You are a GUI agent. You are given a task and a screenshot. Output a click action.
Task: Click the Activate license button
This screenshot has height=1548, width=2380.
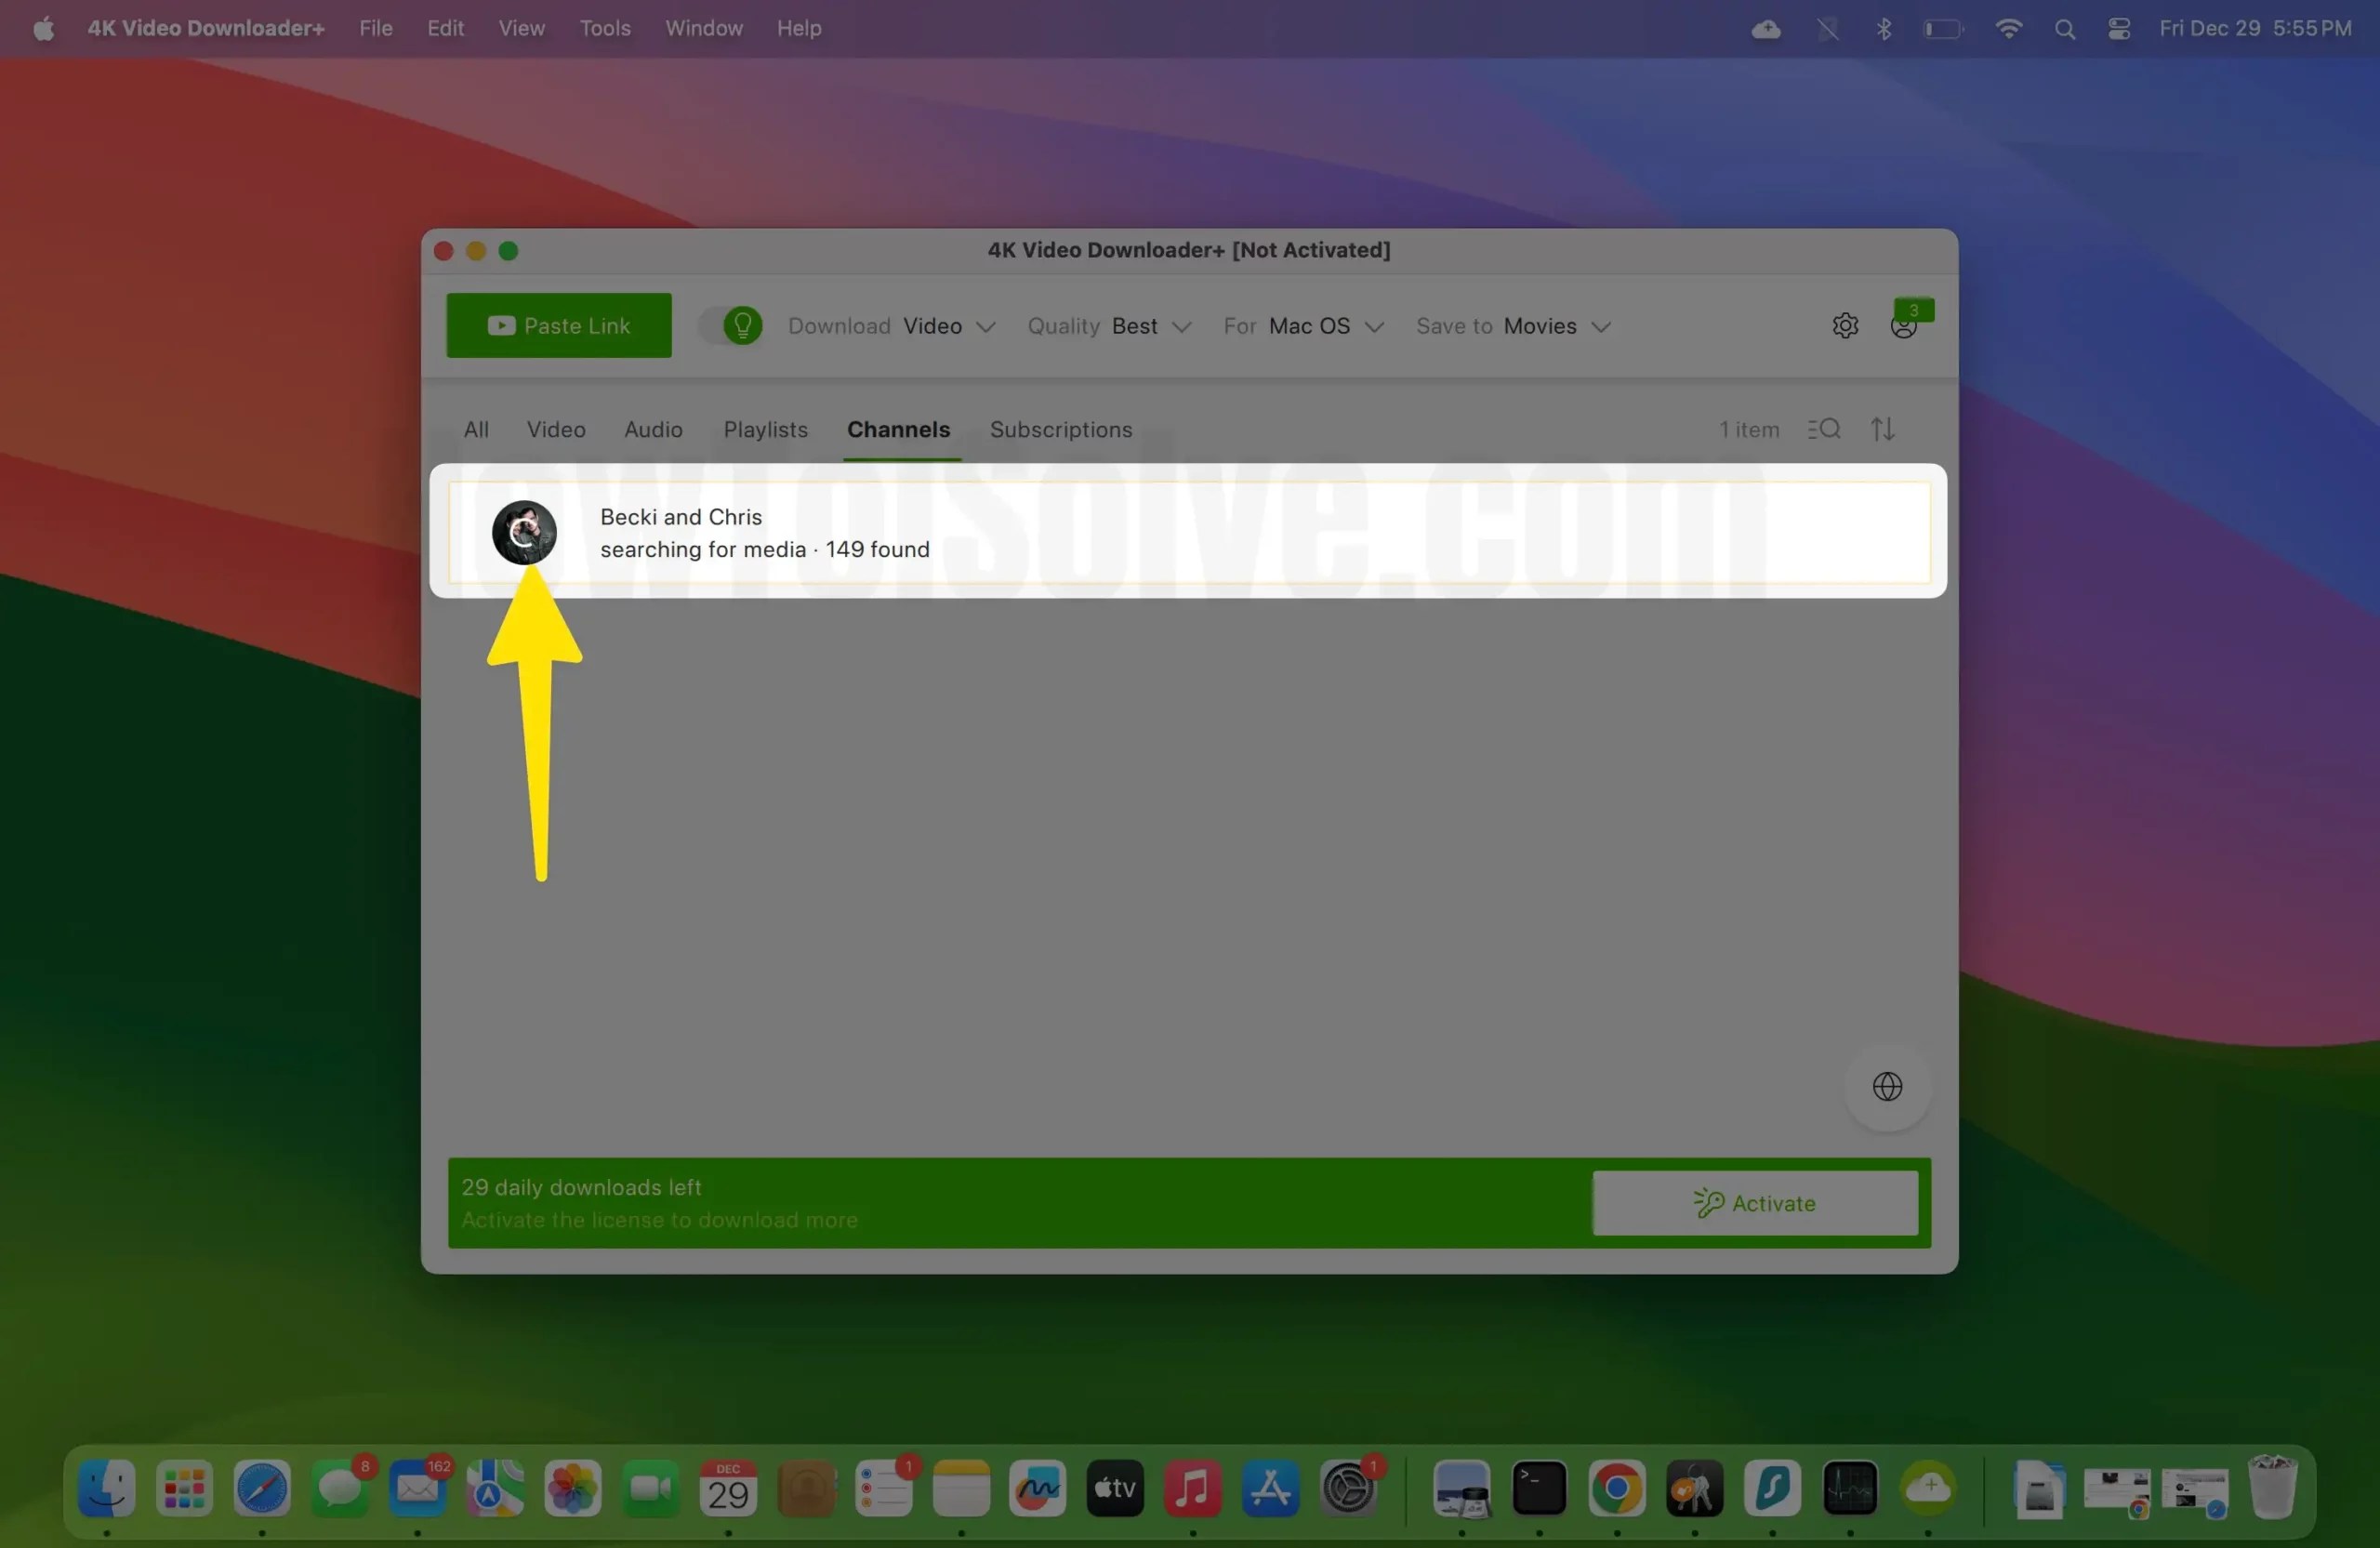pos(1756,1202)
